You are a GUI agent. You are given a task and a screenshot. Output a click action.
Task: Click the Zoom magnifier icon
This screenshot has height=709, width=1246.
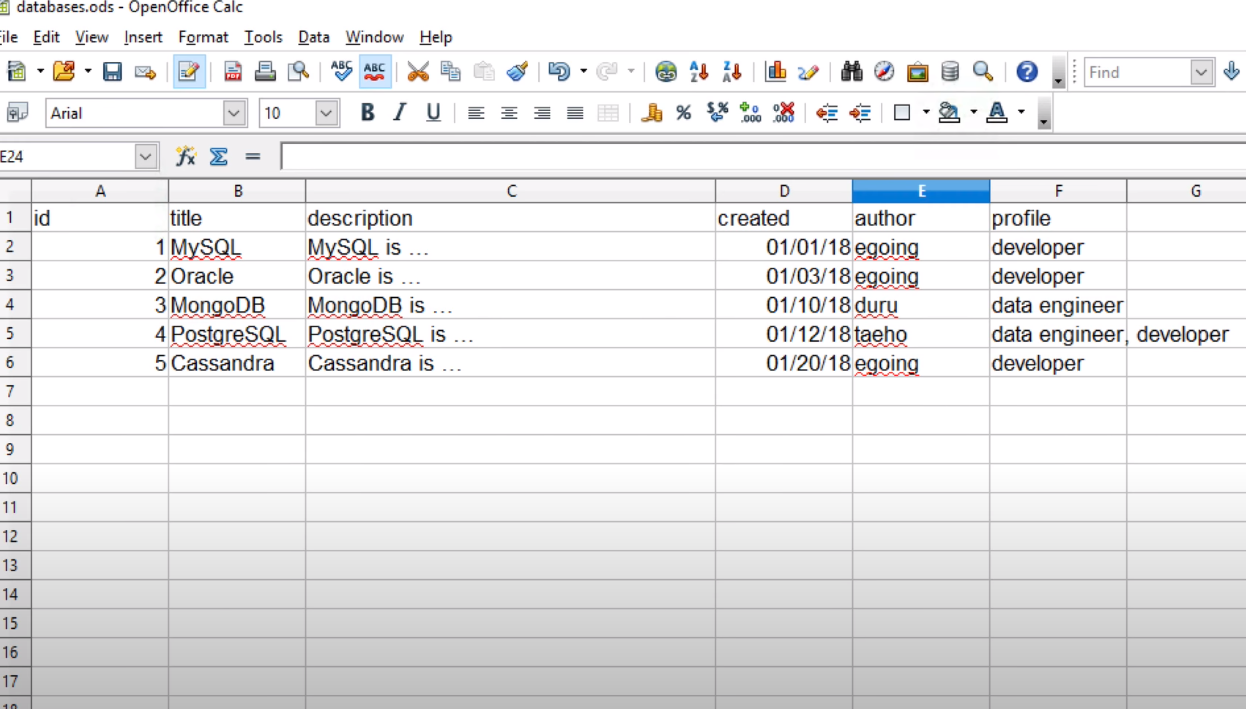pyautogui.click(x=983, y=71)
